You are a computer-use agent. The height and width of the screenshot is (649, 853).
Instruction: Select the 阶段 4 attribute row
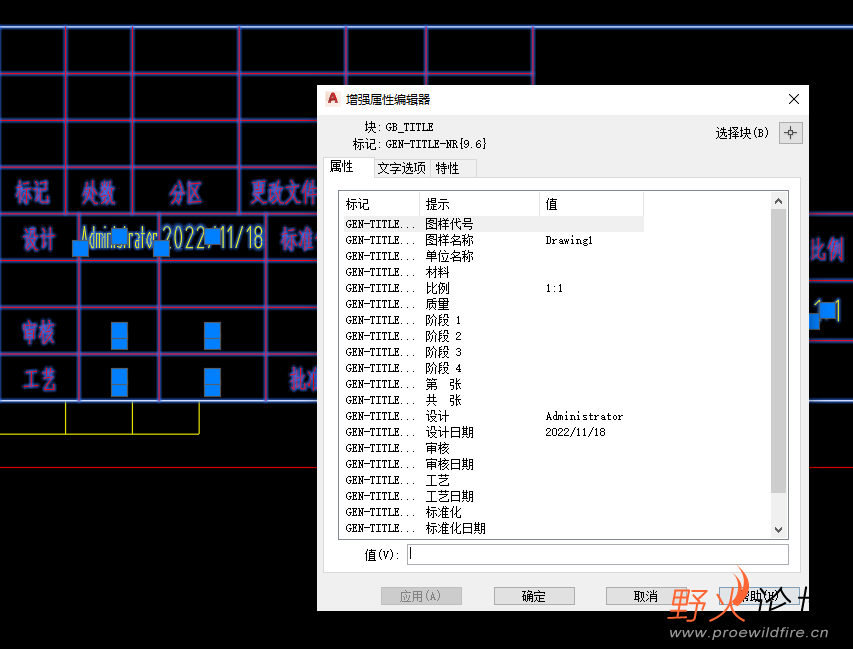click(x=493, y=368)
